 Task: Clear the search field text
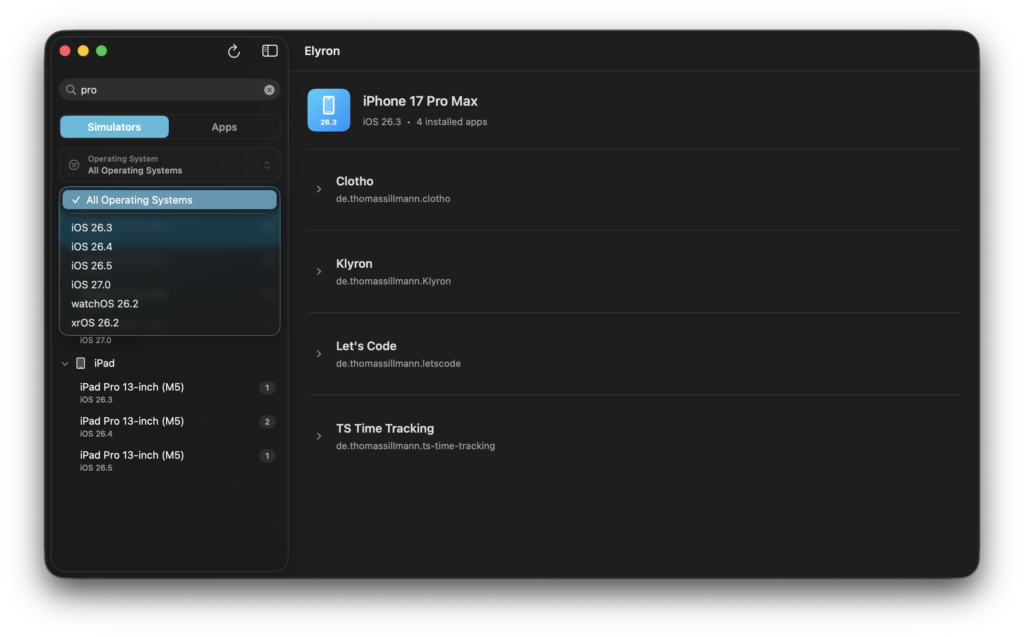269,90
